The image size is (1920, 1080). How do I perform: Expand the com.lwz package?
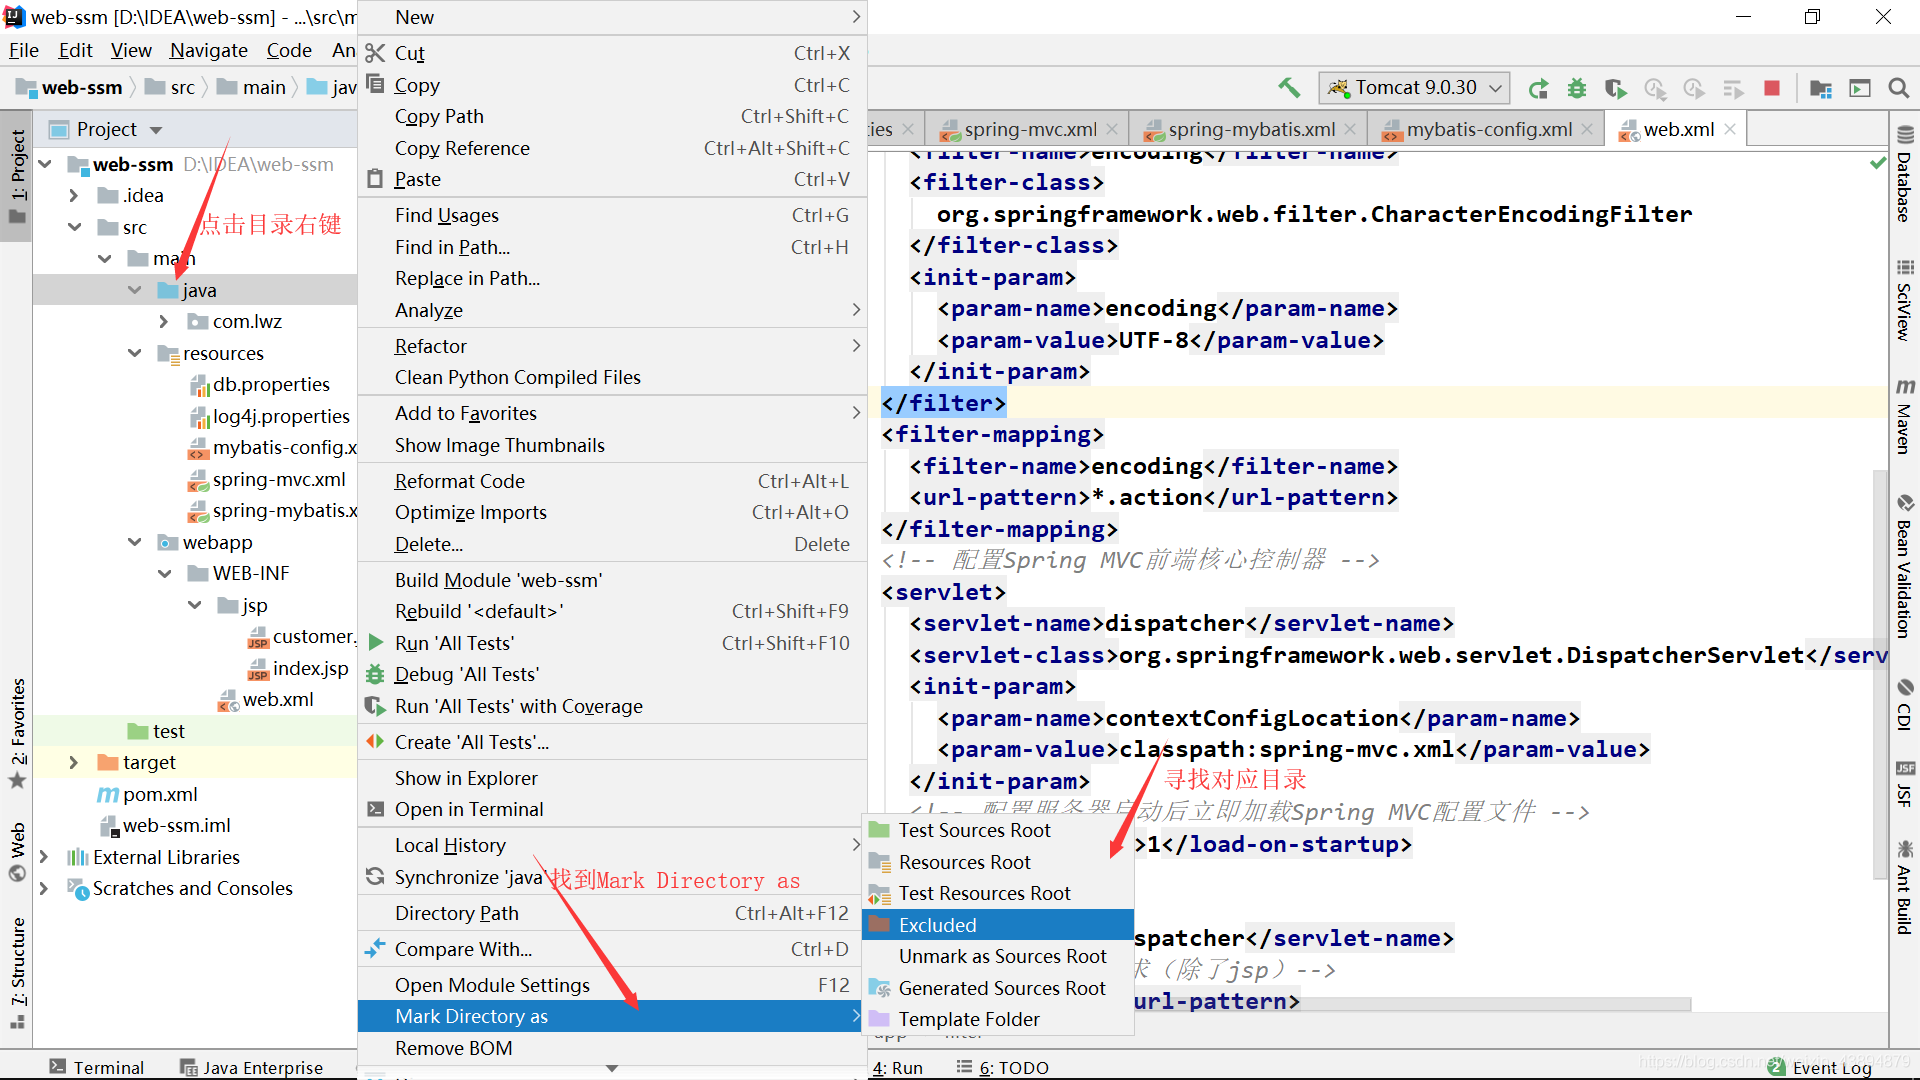click(x=164, y=321)
